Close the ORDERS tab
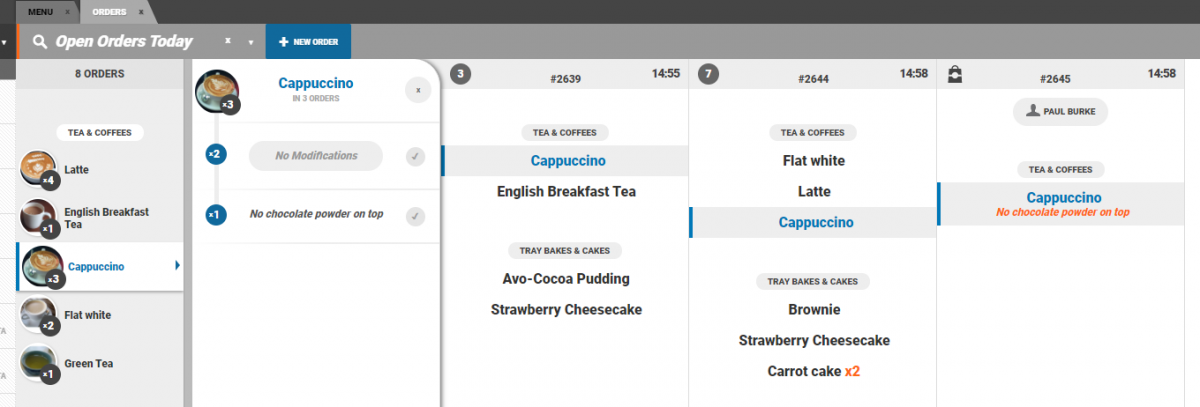Screen dimensions: 1200x407 click(141, 12)
